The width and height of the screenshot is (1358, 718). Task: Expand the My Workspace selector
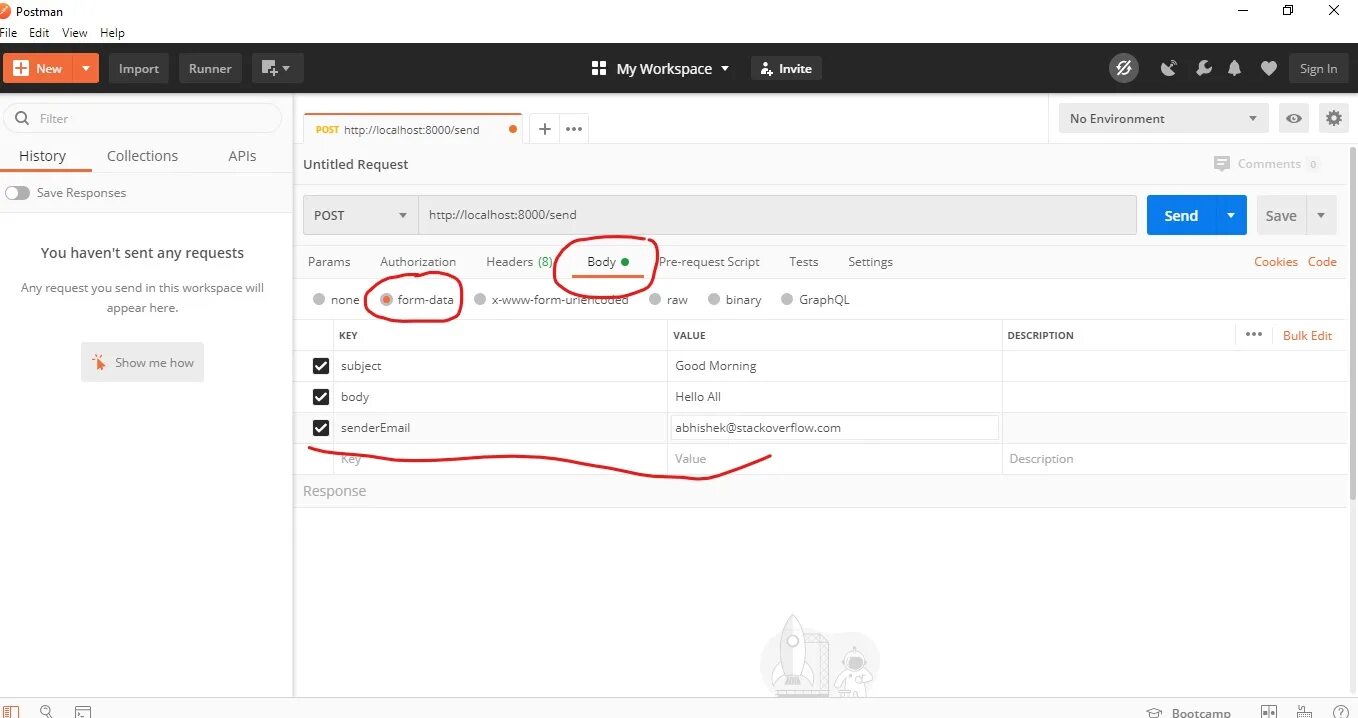(661, 68)
